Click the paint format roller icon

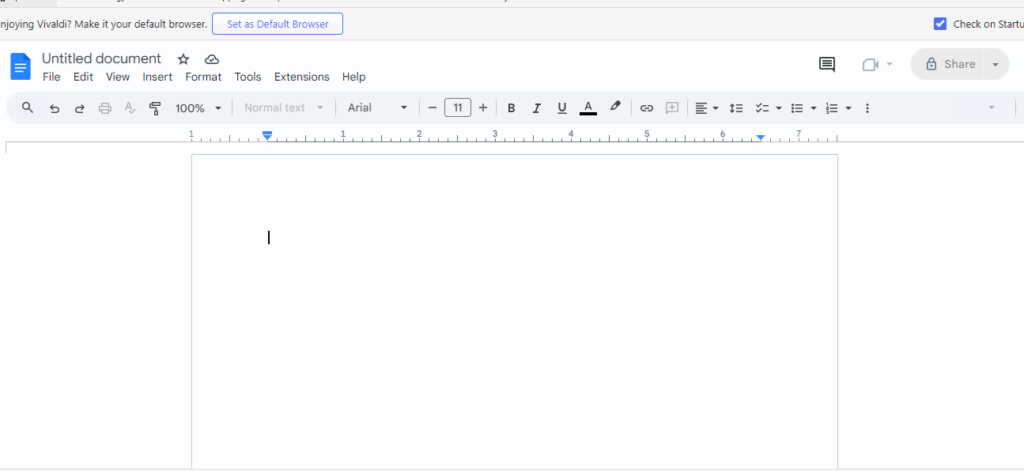tap(155, 108)
